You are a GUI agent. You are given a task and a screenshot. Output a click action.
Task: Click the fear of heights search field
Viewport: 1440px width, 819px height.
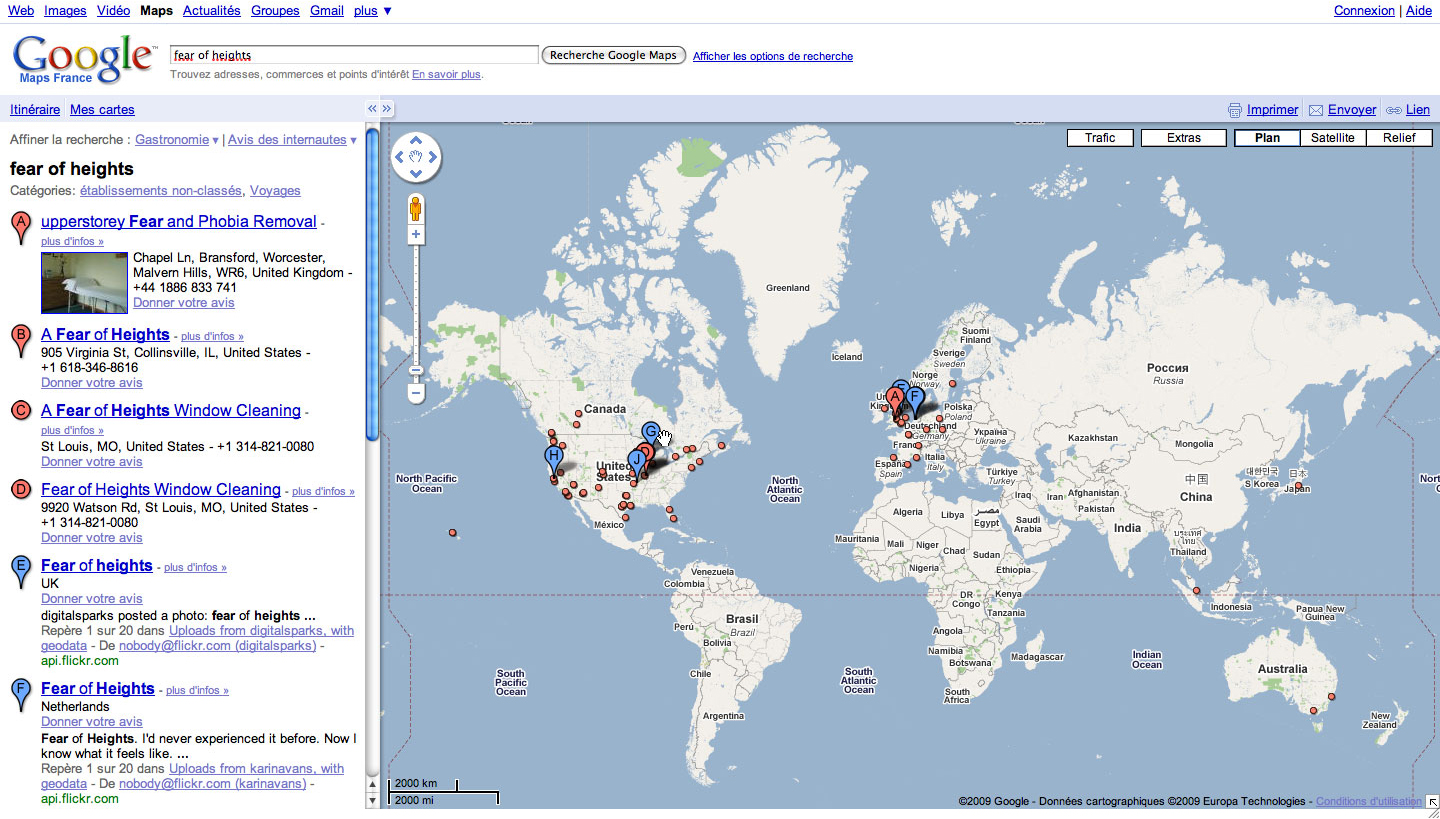(354, 55)
